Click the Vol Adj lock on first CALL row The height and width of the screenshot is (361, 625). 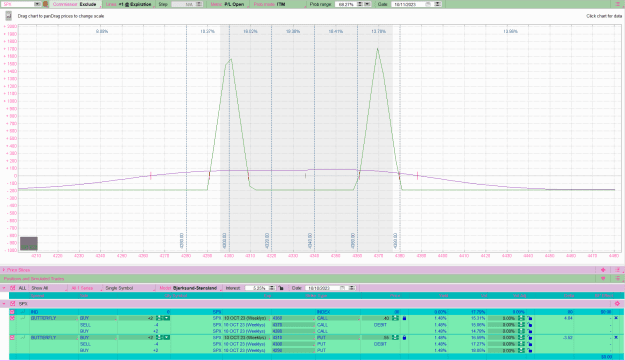point(530,318)
